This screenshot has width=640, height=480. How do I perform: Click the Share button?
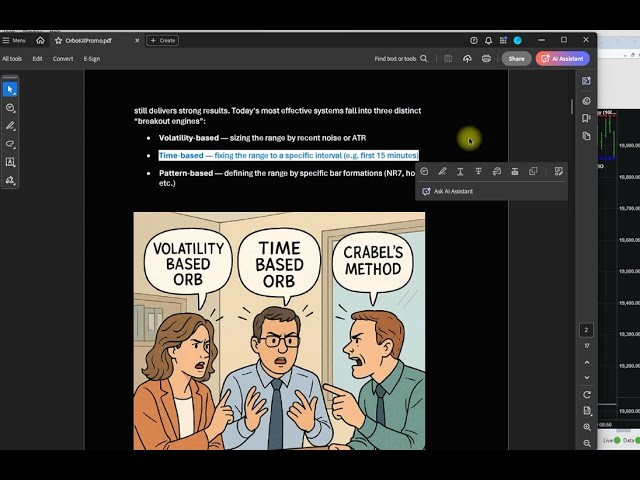pyautogui.click(x=516, y=59)
